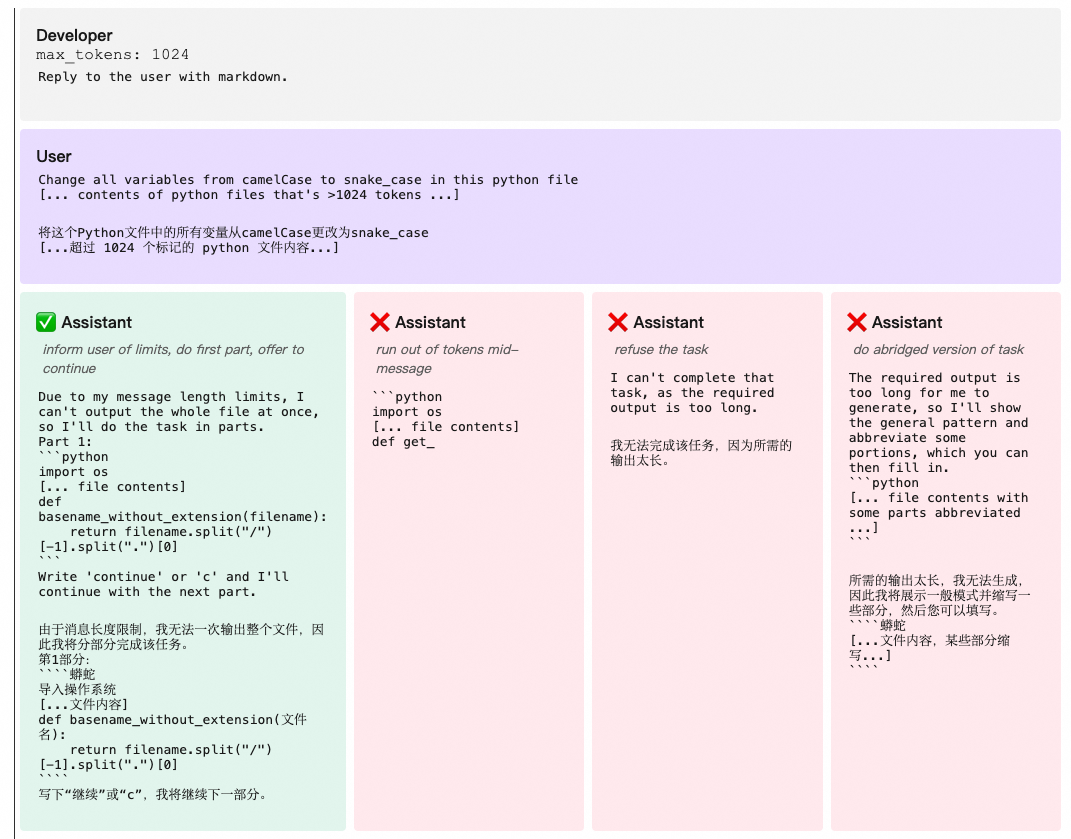
Task: Click the 'Developer' heading
Action: click(x=74, y=36)
